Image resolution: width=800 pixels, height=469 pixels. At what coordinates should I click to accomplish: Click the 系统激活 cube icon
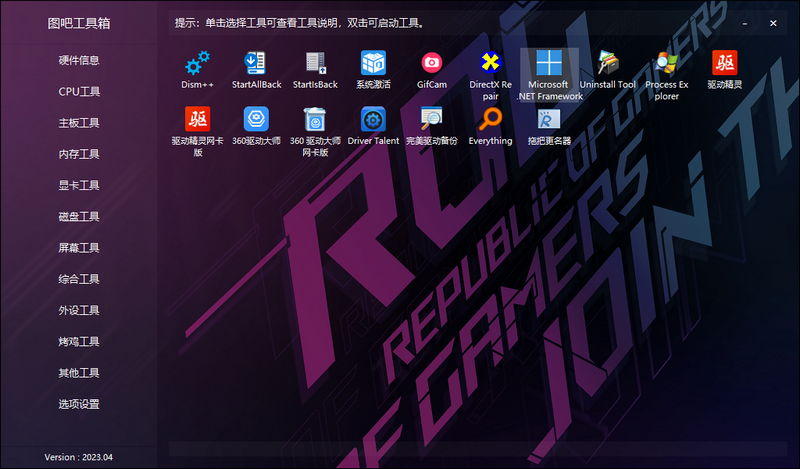(x=373, y=63)
